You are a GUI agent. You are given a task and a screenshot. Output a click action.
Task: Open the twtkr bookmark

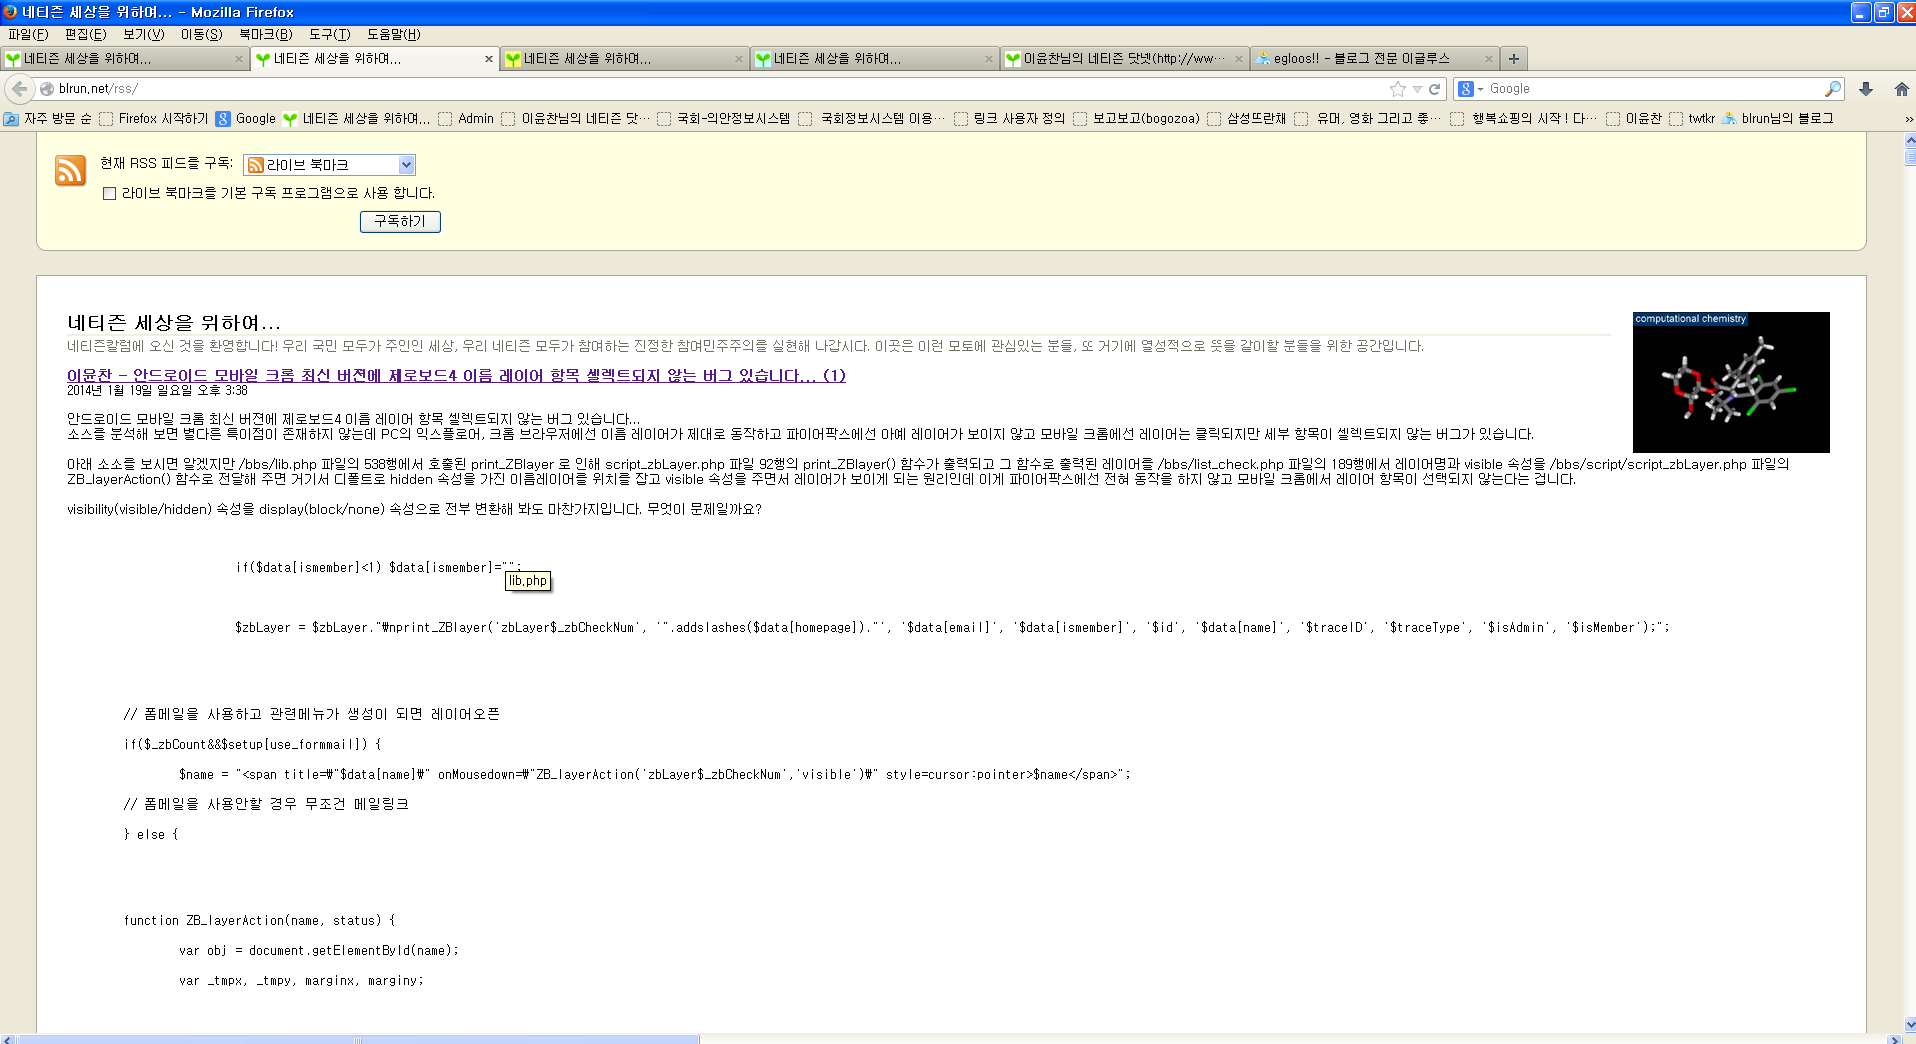pyautogui.click(x=1692, y=118)
